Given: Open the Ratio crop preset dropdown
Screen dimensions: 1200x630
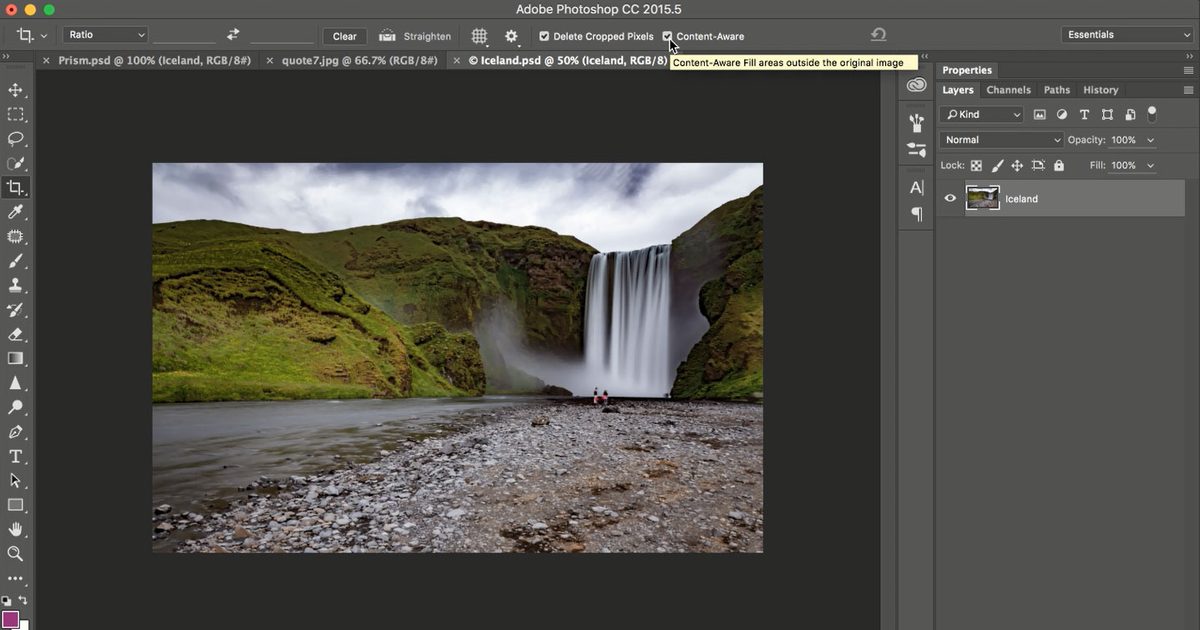Looking at the screenshot, I should (x=106, y=35).
